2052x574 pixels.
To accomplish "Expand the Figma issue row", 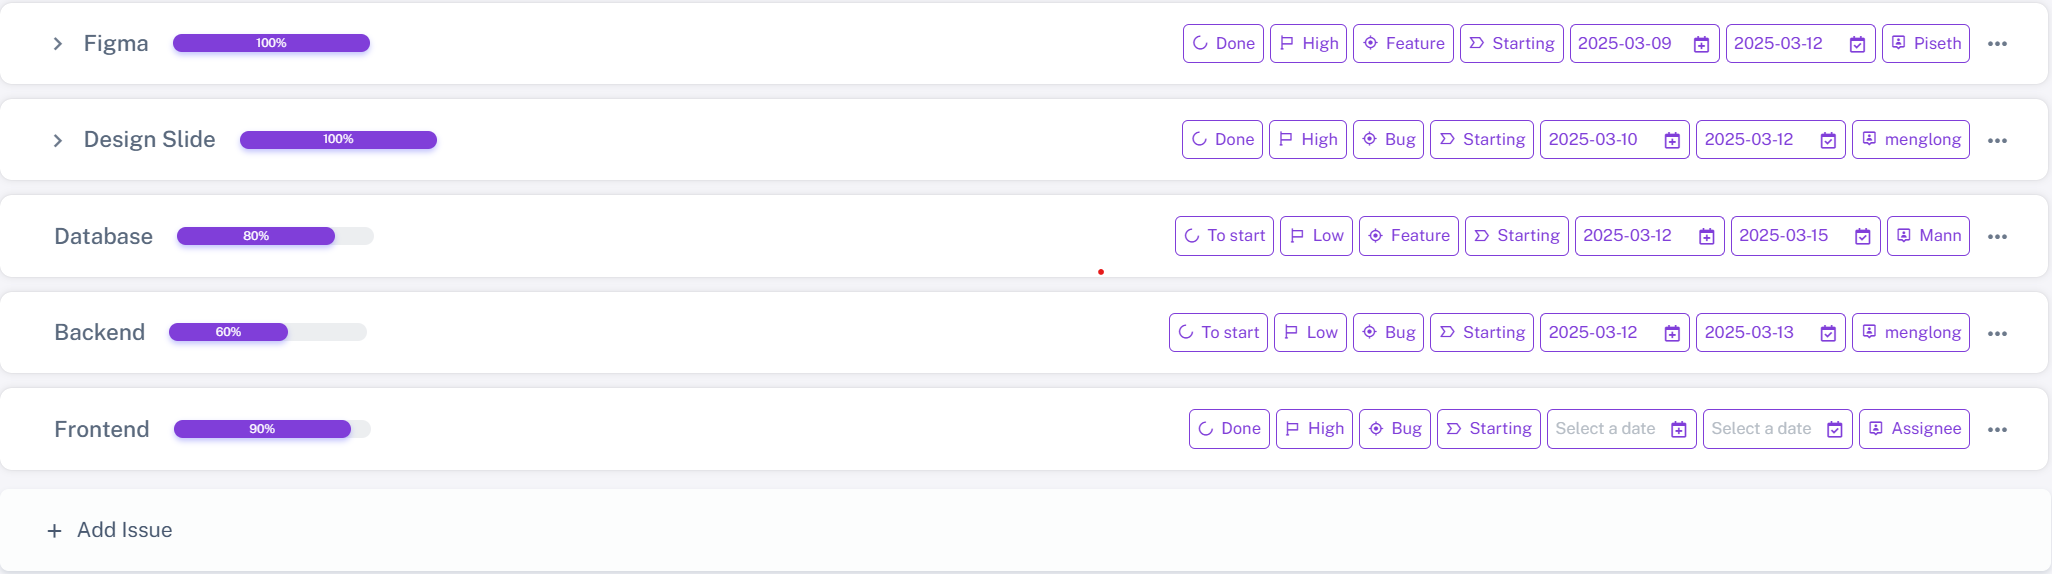I will pos(58,44).
